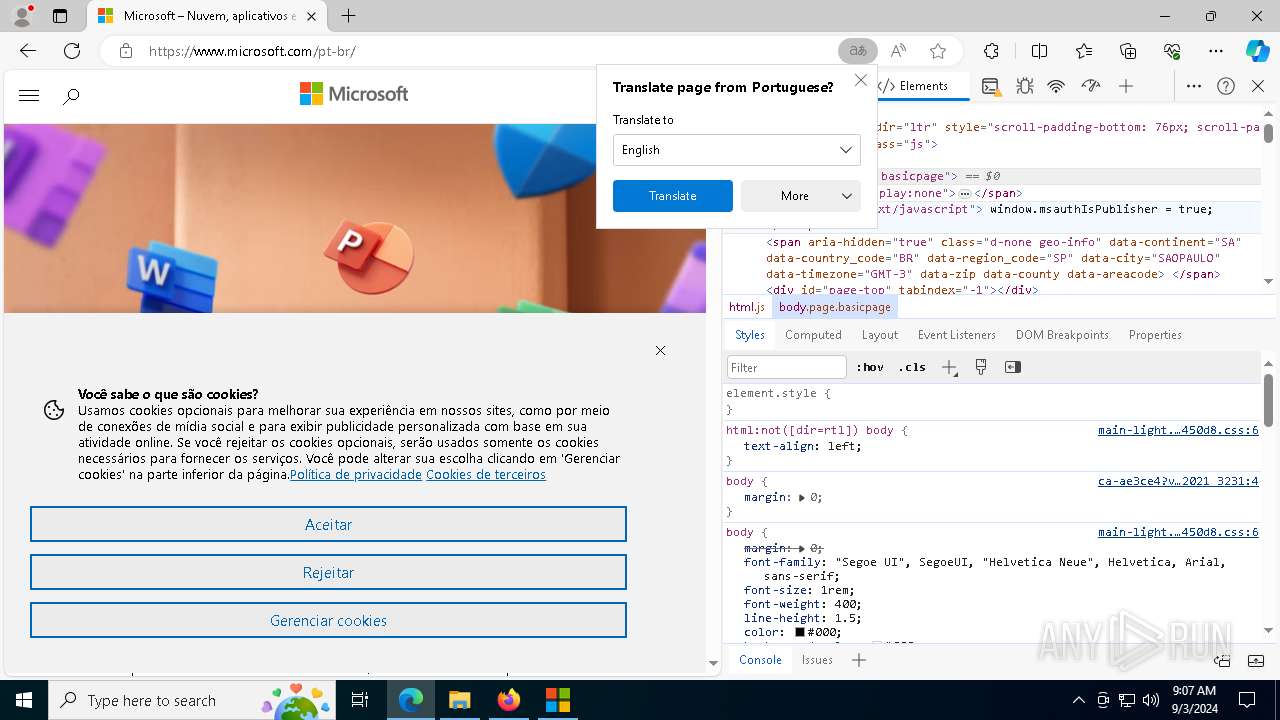Toggle computed styles sidebar icon
The width and height of the screenshot is (1280, 720).
1013,367
